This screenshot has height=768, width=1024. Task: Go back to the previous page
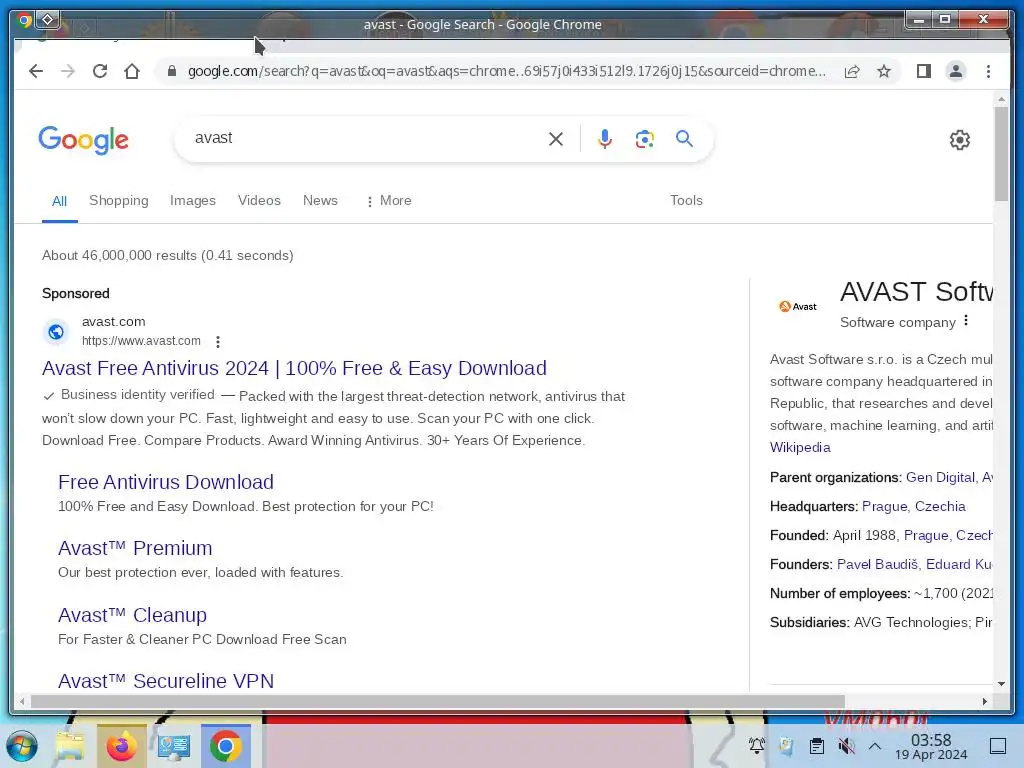(36, 71)
